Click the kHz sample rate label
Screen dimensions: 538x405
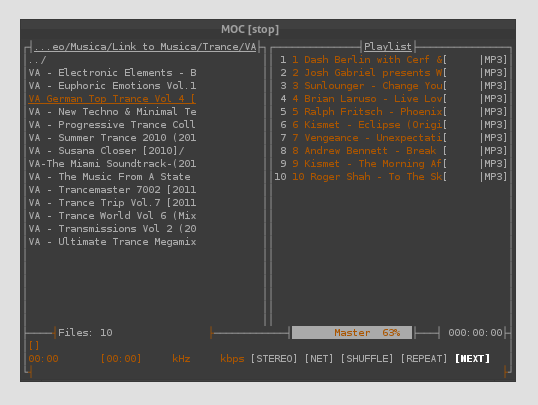(x=181, y=359)
